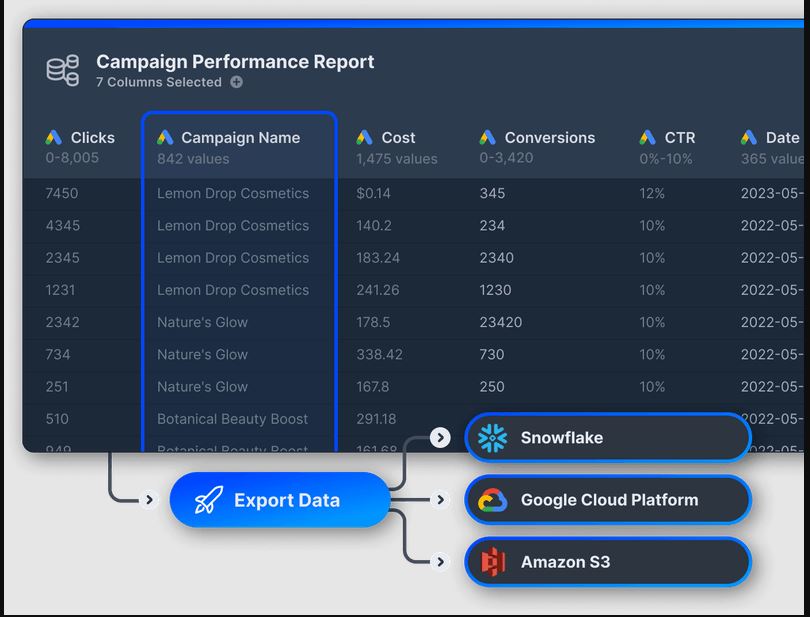Click Nature's Glow in the 2342 row
This screenshot has width=810, height=617.
coord(202,322)
